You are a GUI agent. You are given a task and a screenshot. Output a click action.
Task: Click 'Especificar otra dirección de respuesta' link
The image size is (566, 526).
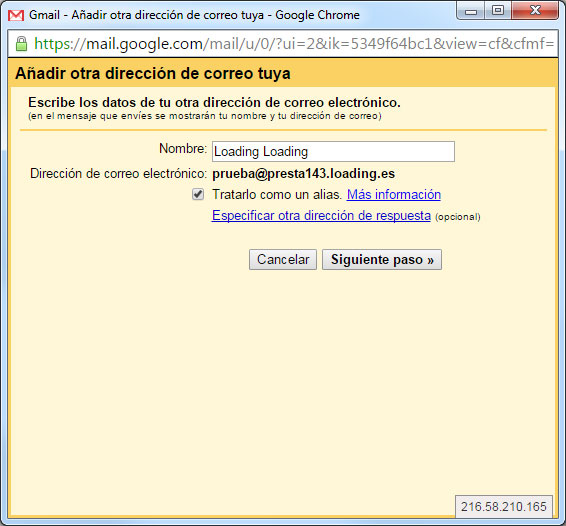click(321, 216)
